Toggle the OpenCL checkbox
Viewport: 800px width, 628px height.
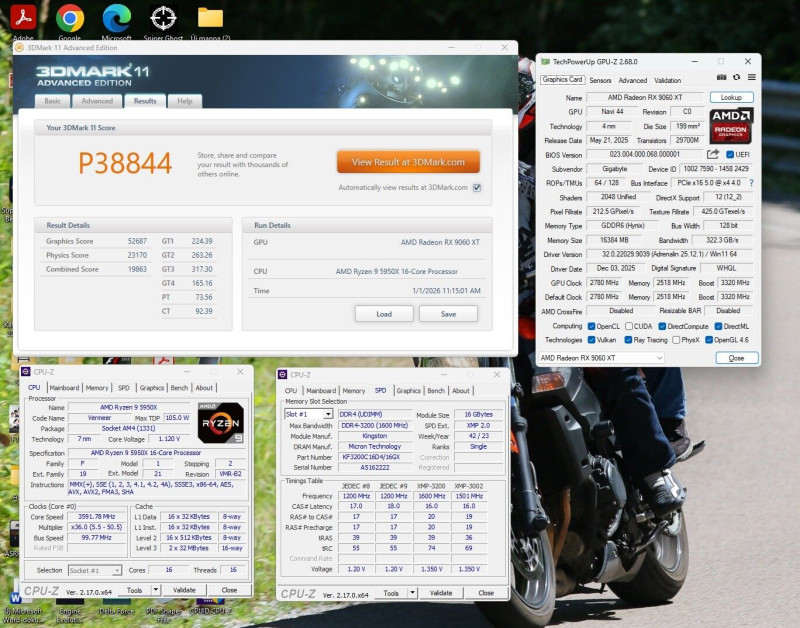point(591,326)
